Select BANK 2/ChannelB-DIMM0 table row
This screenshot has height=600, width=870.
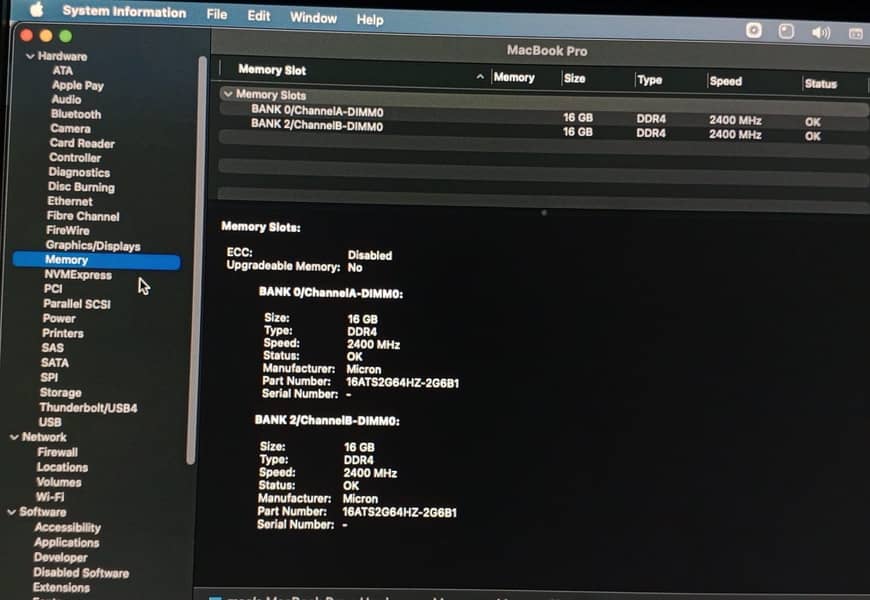pos(544,129)
